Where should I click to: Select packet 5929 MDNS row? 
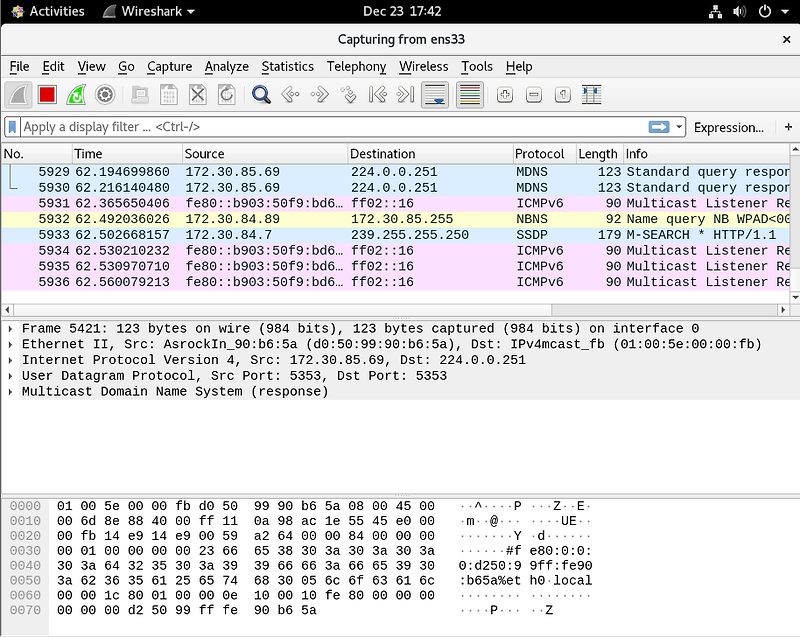tap(395, 172)
